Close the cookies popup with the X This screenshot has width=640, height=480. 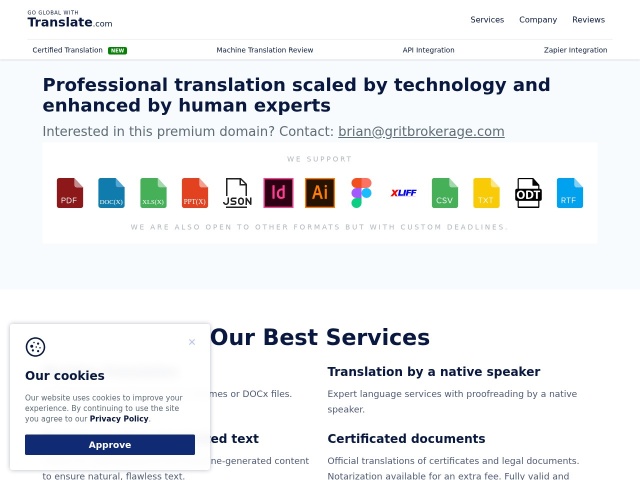(x=192, y=342)
